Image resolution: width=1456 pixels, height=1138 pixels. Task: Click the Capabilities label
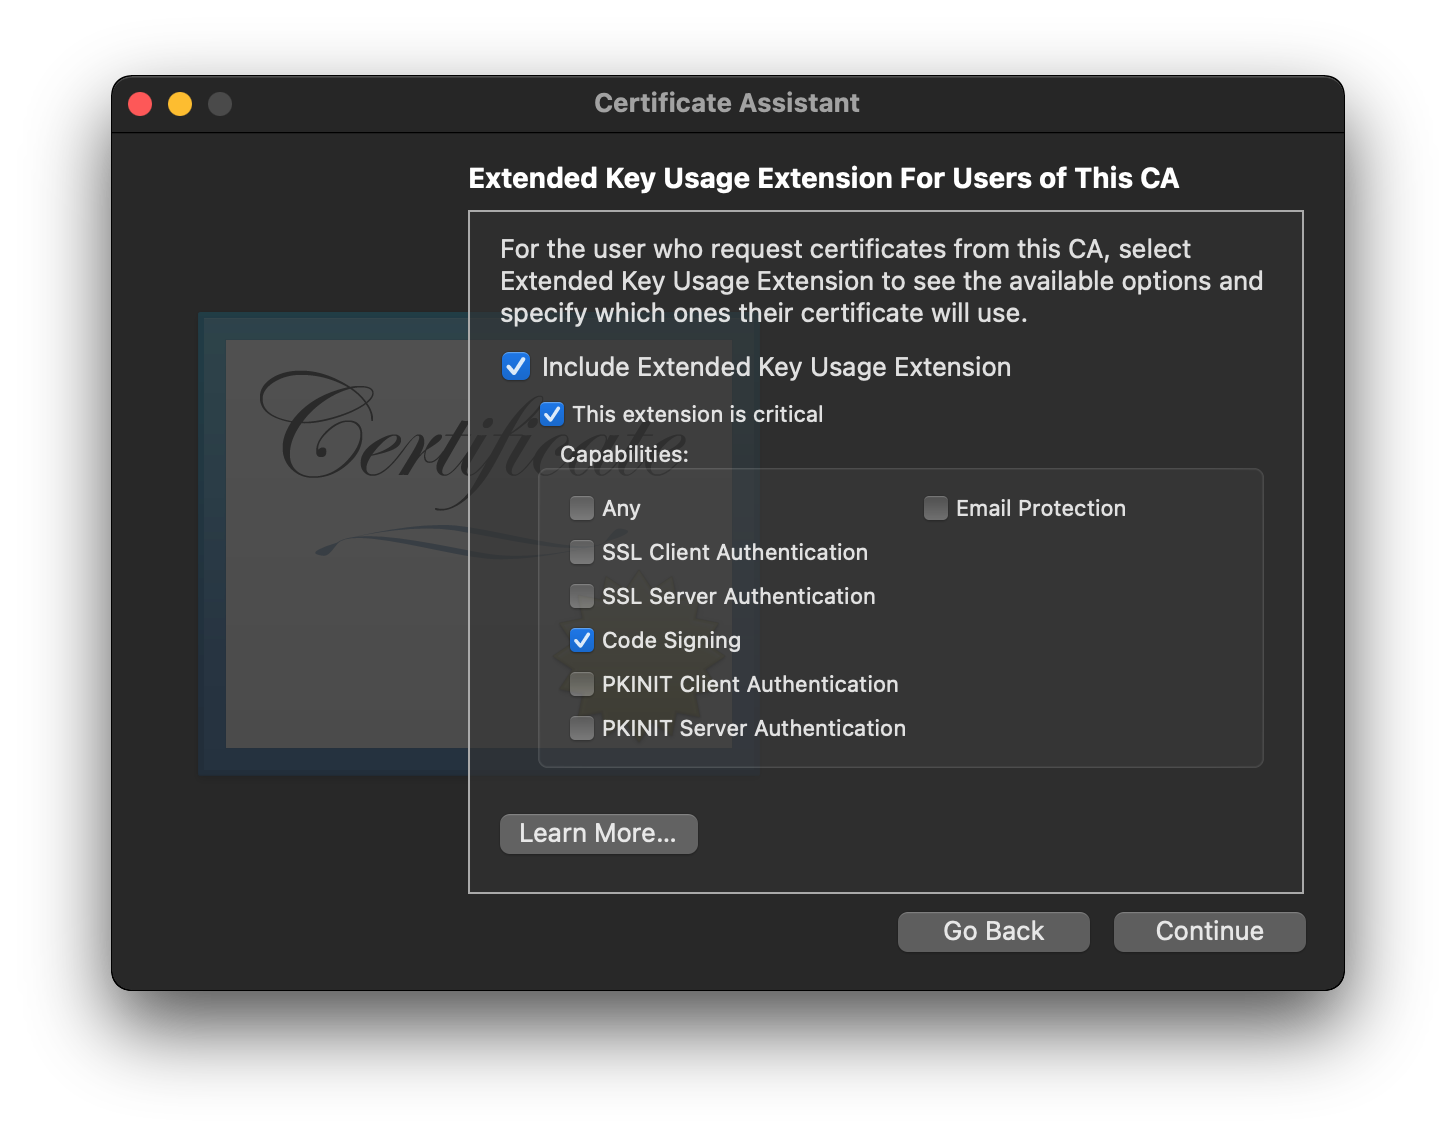[624, 454]
